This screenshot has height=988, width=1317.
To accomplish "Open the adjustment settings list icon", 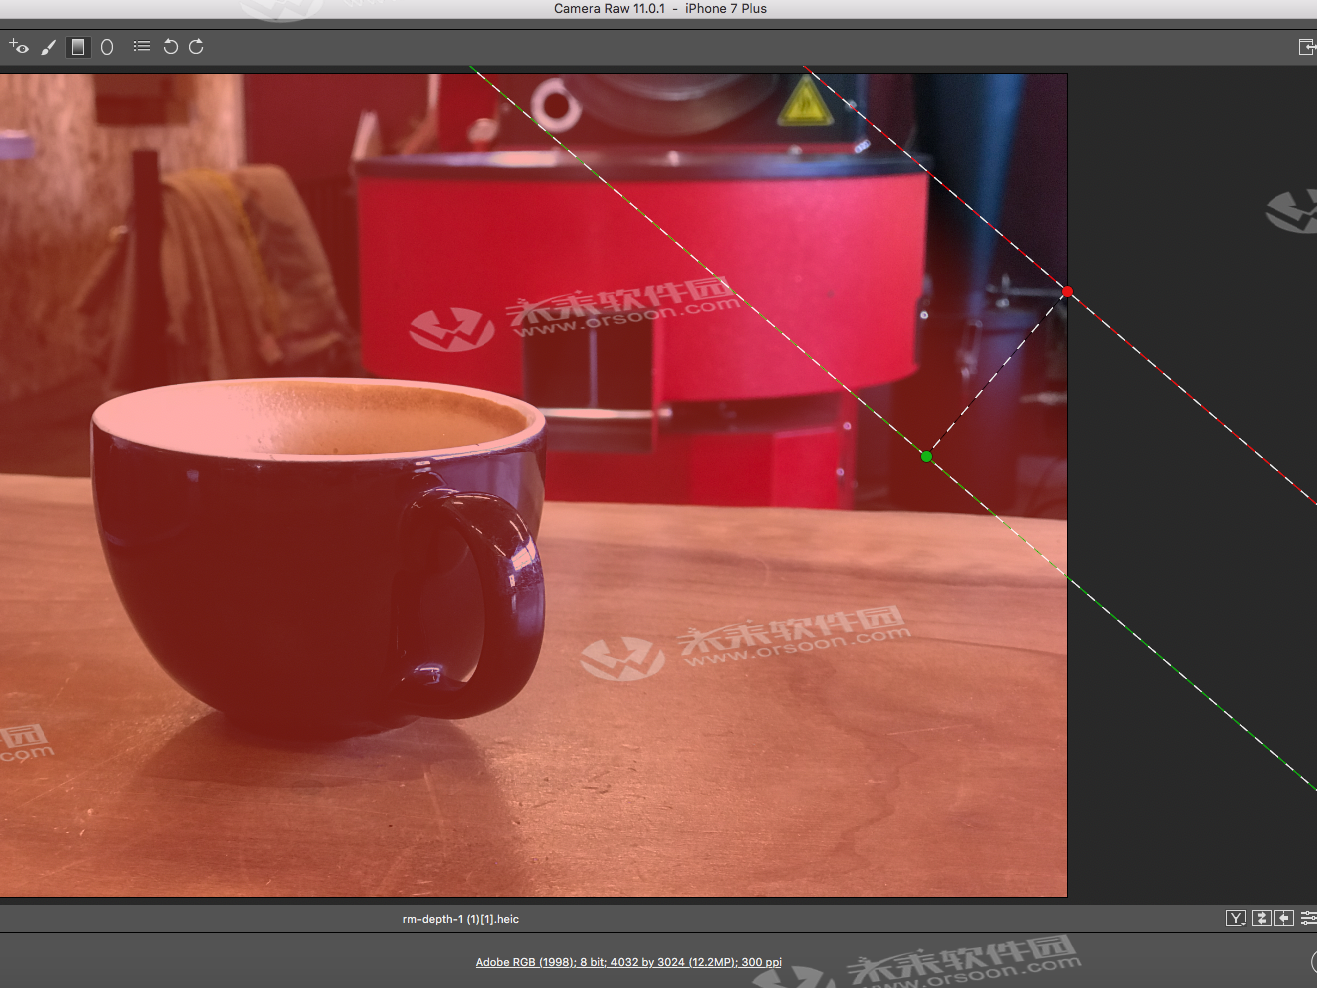I will (x=141, y=46).
